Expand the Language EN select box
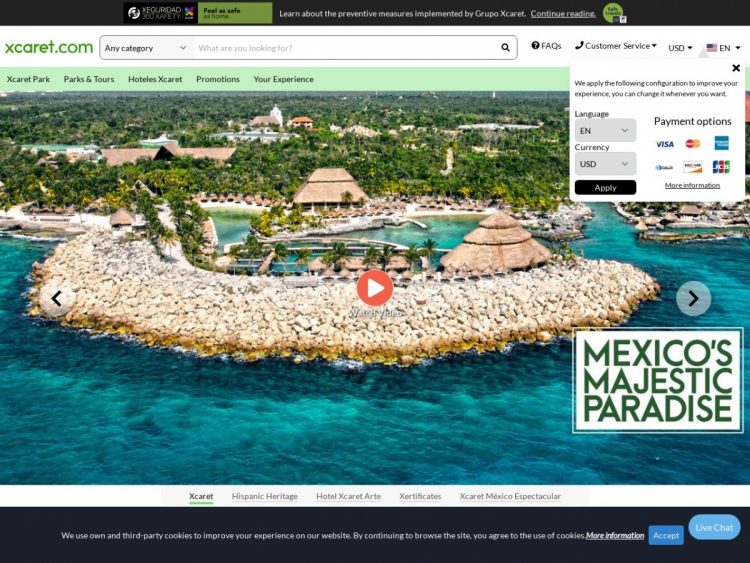 pos(605,131)
